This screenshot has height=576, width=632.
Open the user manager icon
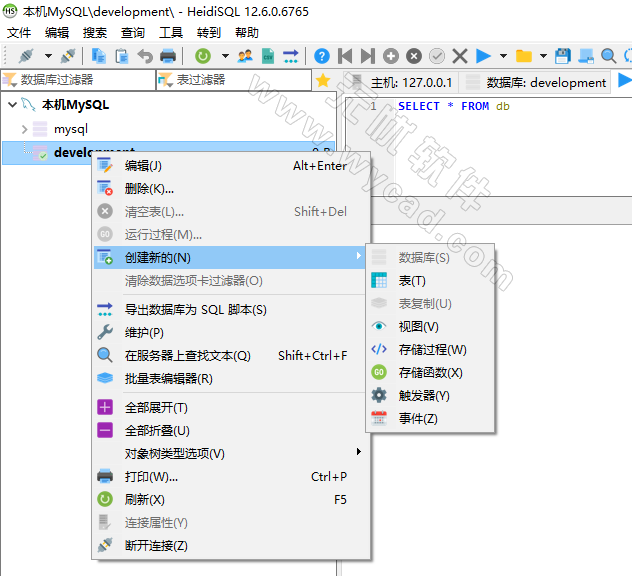[245, 56]
